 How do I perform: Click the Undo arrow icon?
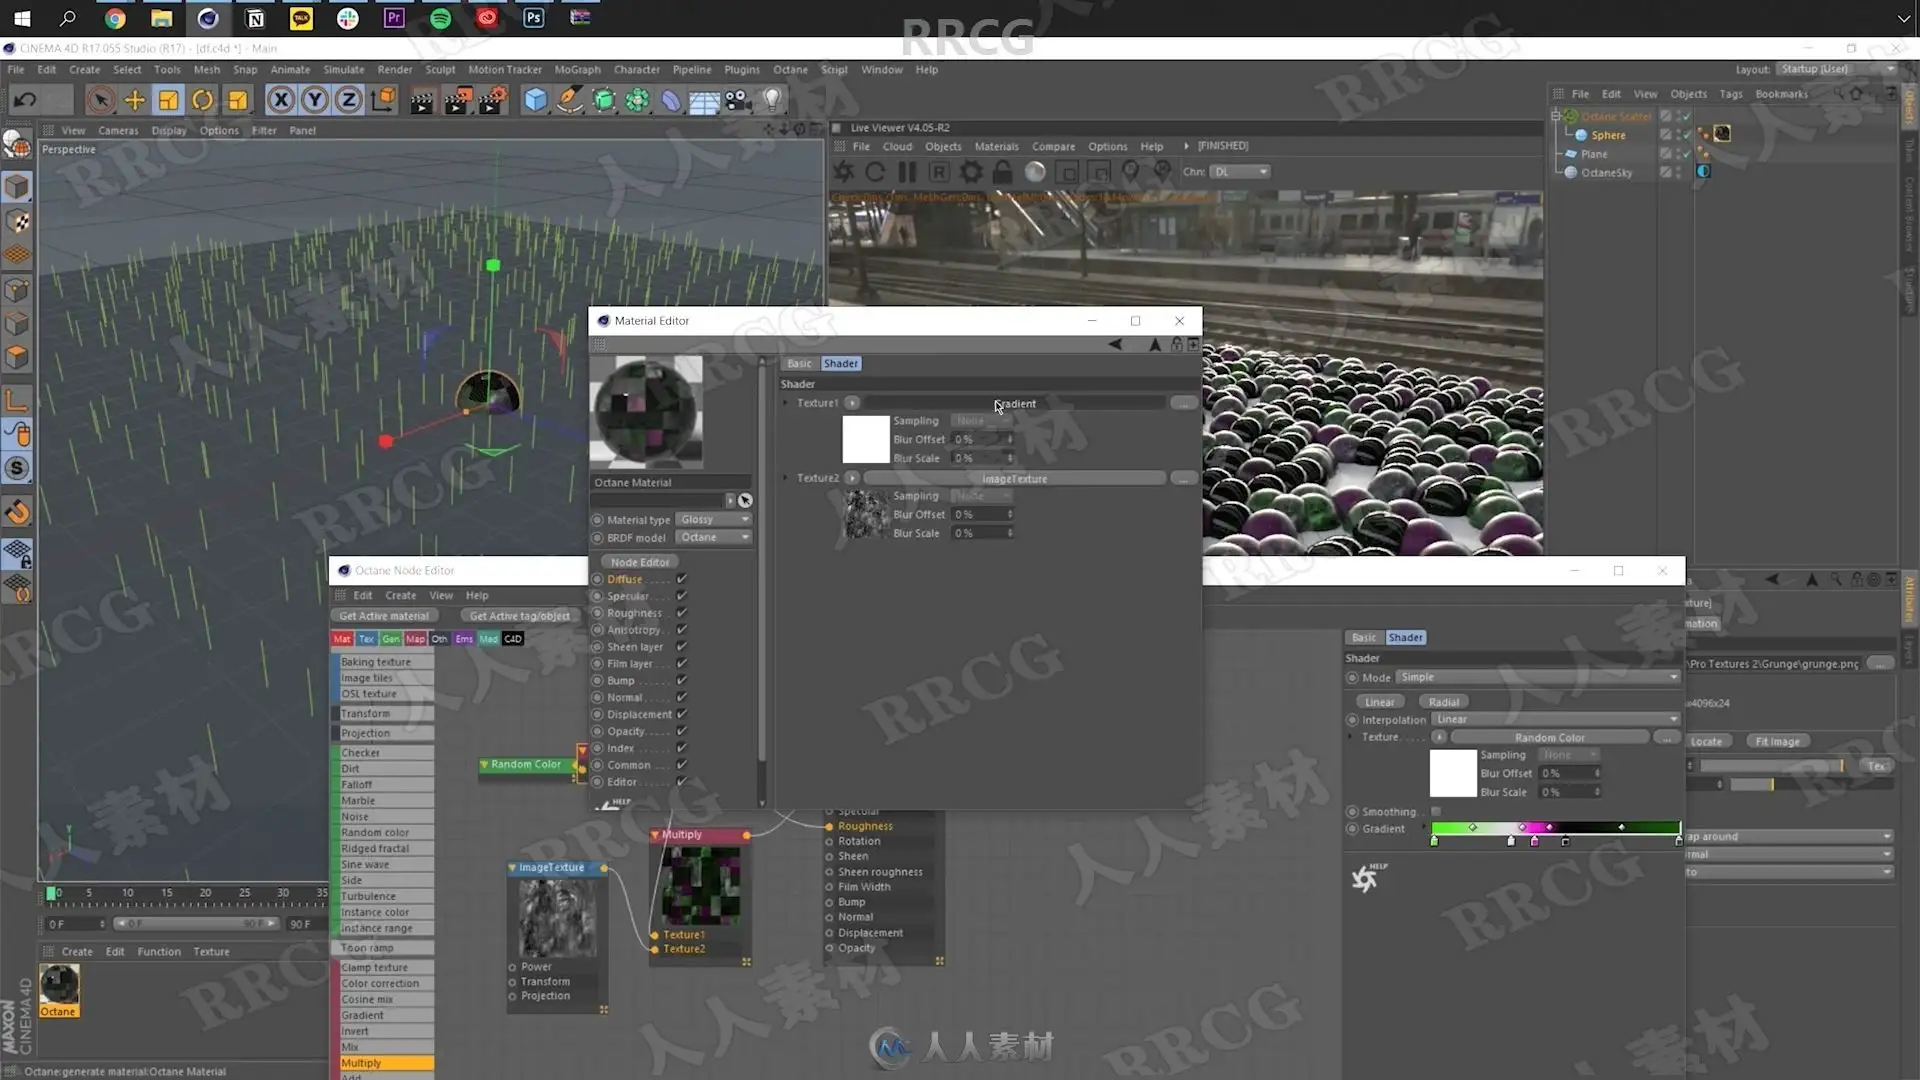click(26, 100)
